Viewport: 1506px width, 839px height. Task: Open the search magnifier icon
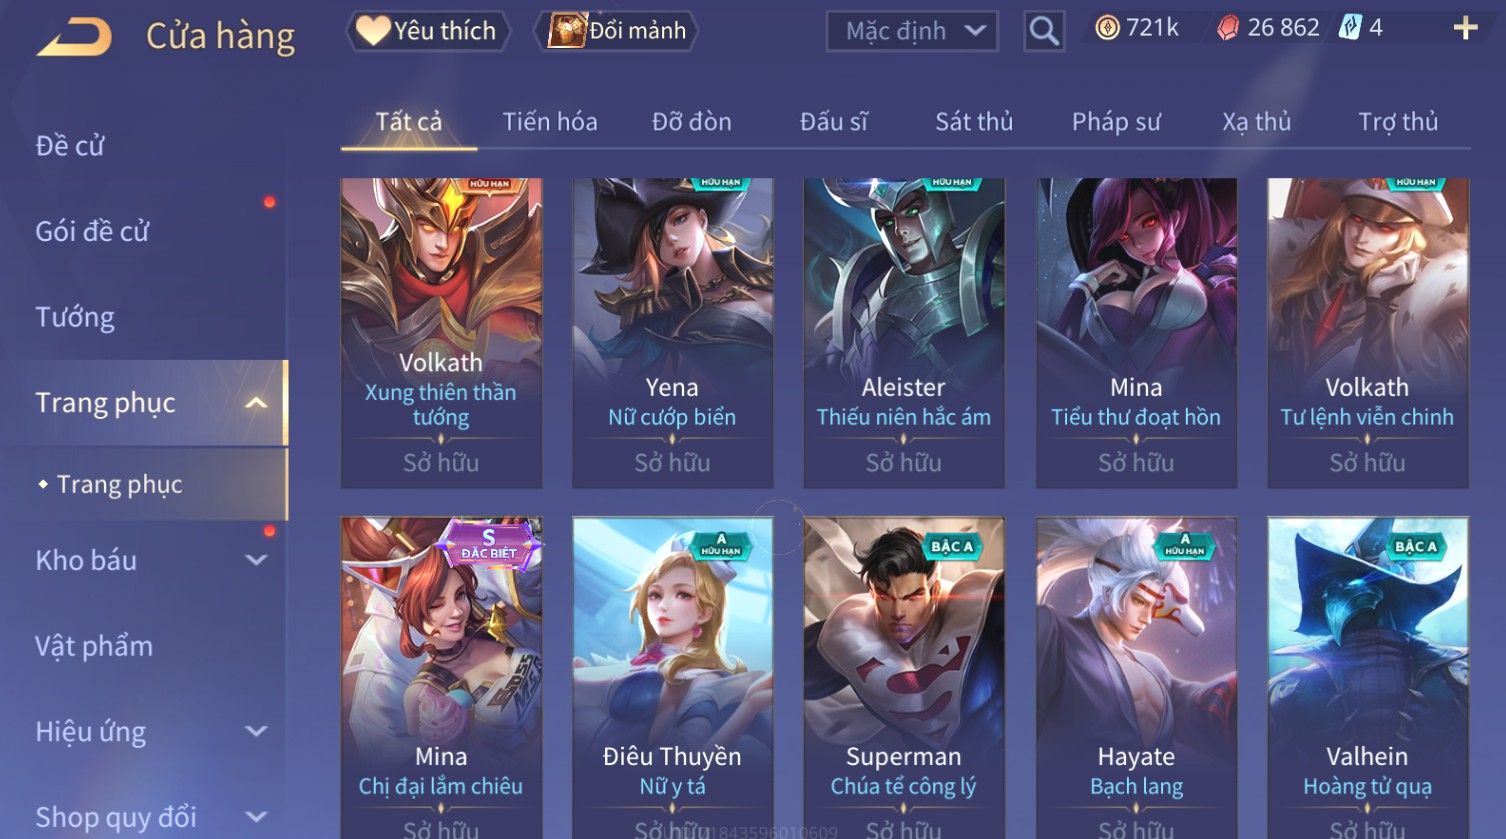1044,32
